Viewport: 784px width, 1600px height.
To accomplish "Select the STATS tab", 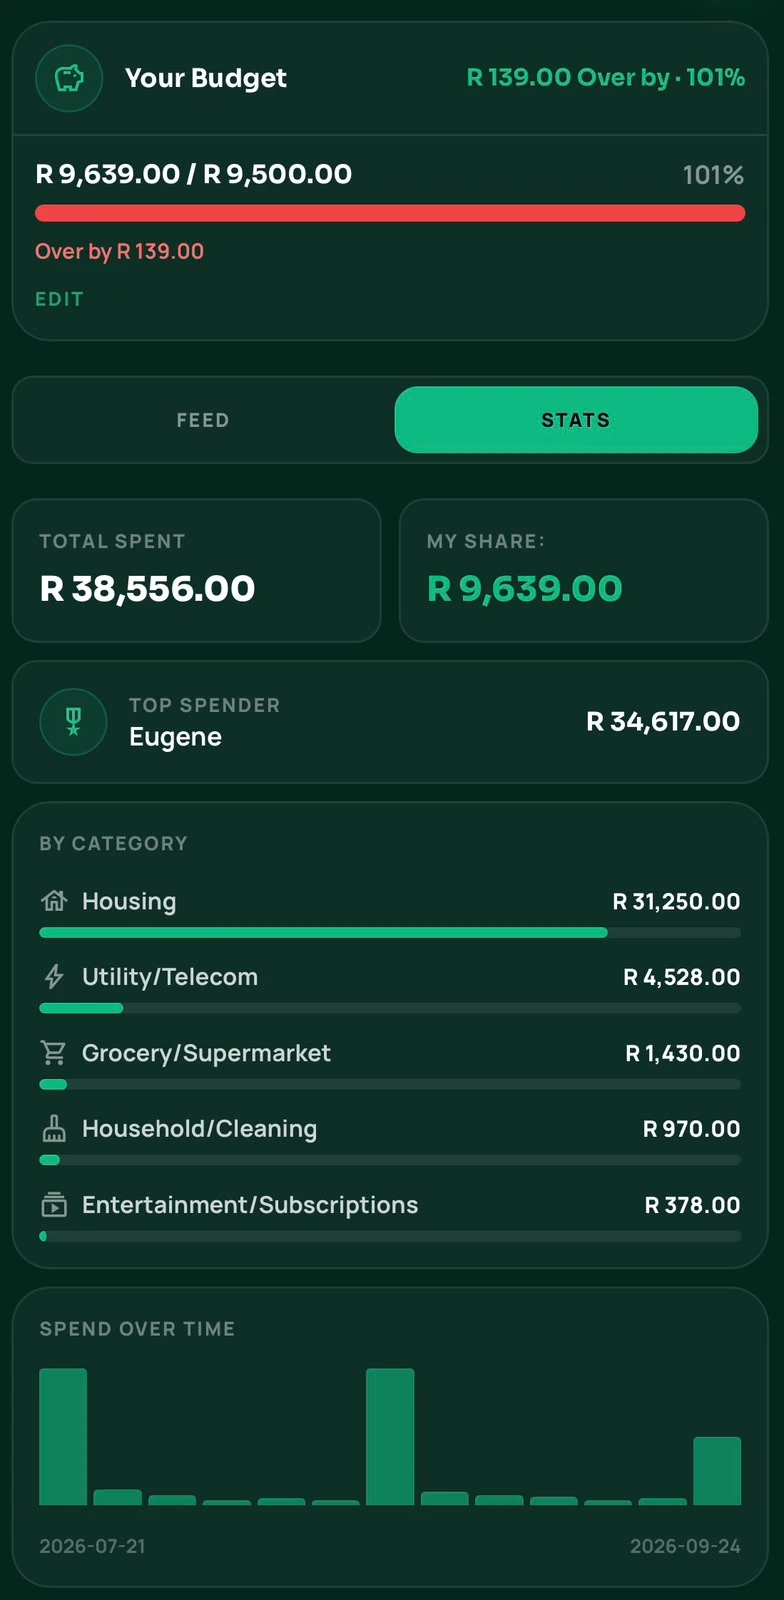I will click(576, 420).
